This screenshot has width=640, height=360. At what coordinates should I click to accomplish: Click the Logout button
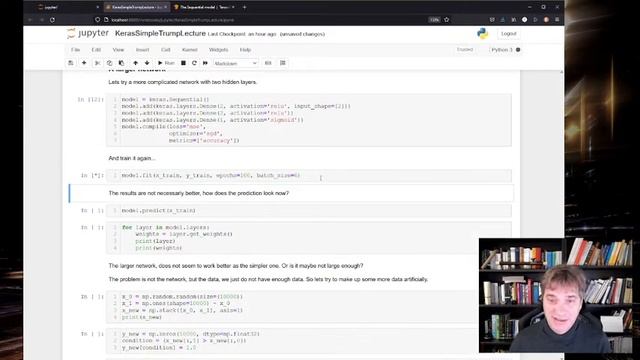point(509,34)
